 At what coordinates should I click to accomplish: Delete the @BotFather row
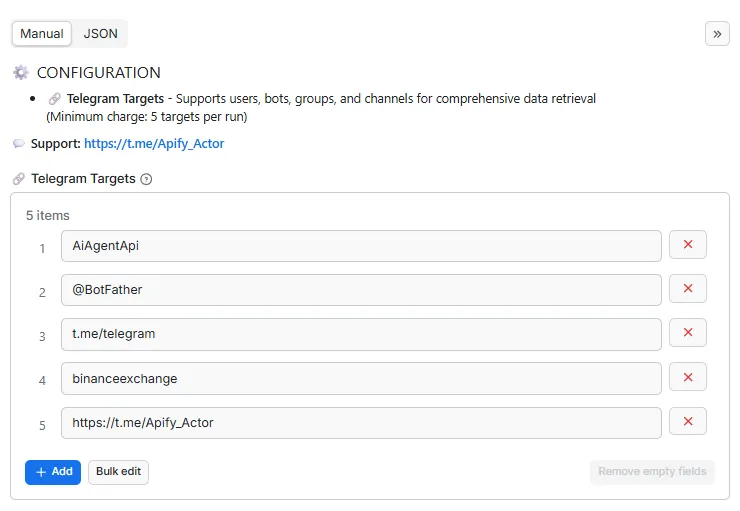pyautogui.click(x=688, y=289)
